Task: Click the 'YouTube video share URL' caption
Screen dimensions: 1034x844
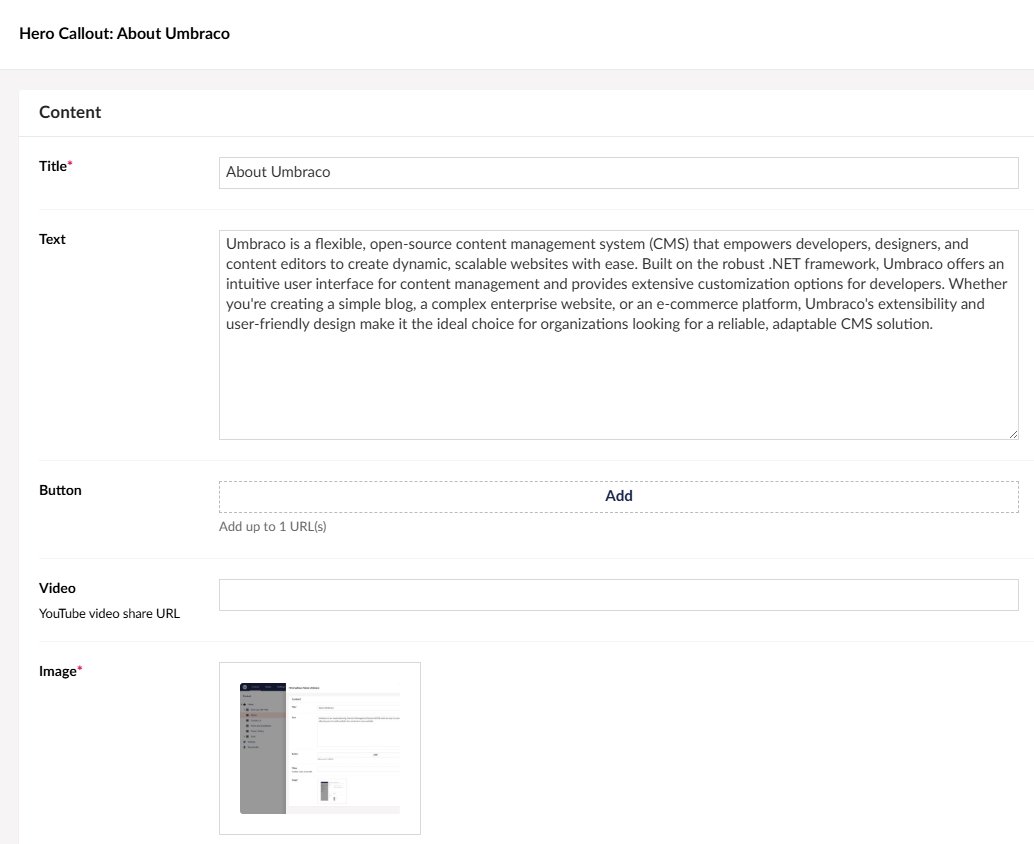Action: pyautogui.click(x=110, y=613)
